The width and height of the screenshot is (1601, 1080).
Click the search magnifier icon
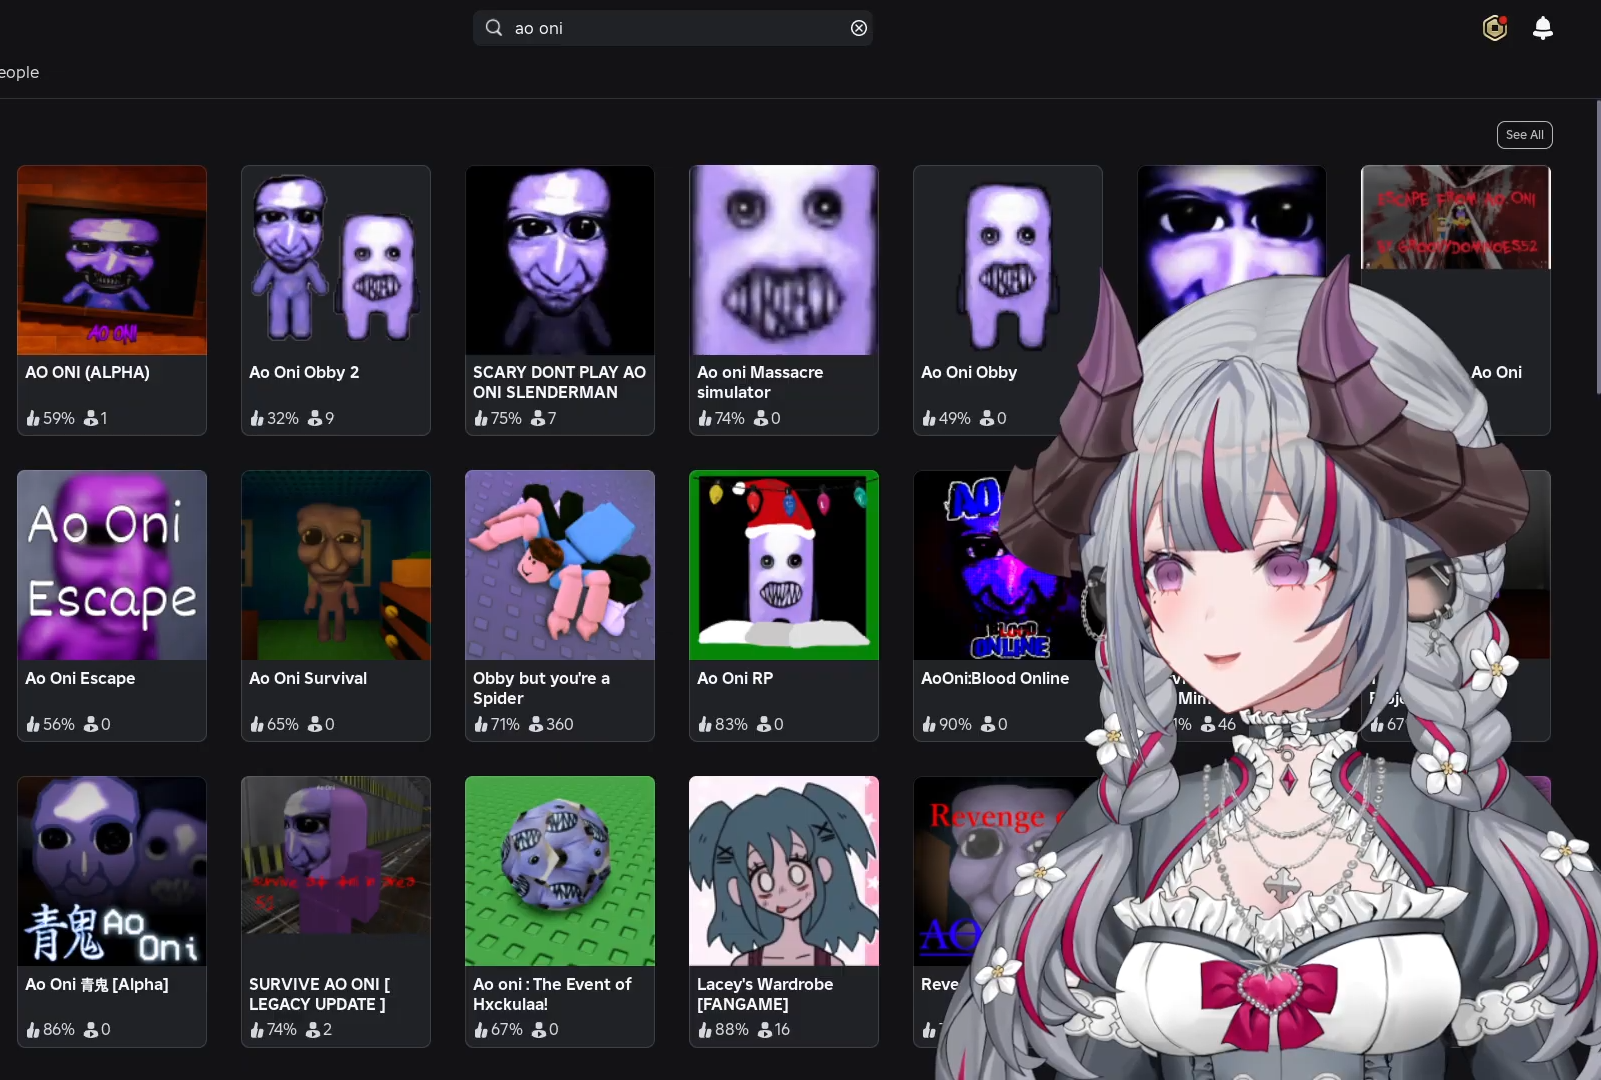click(494, 28)
